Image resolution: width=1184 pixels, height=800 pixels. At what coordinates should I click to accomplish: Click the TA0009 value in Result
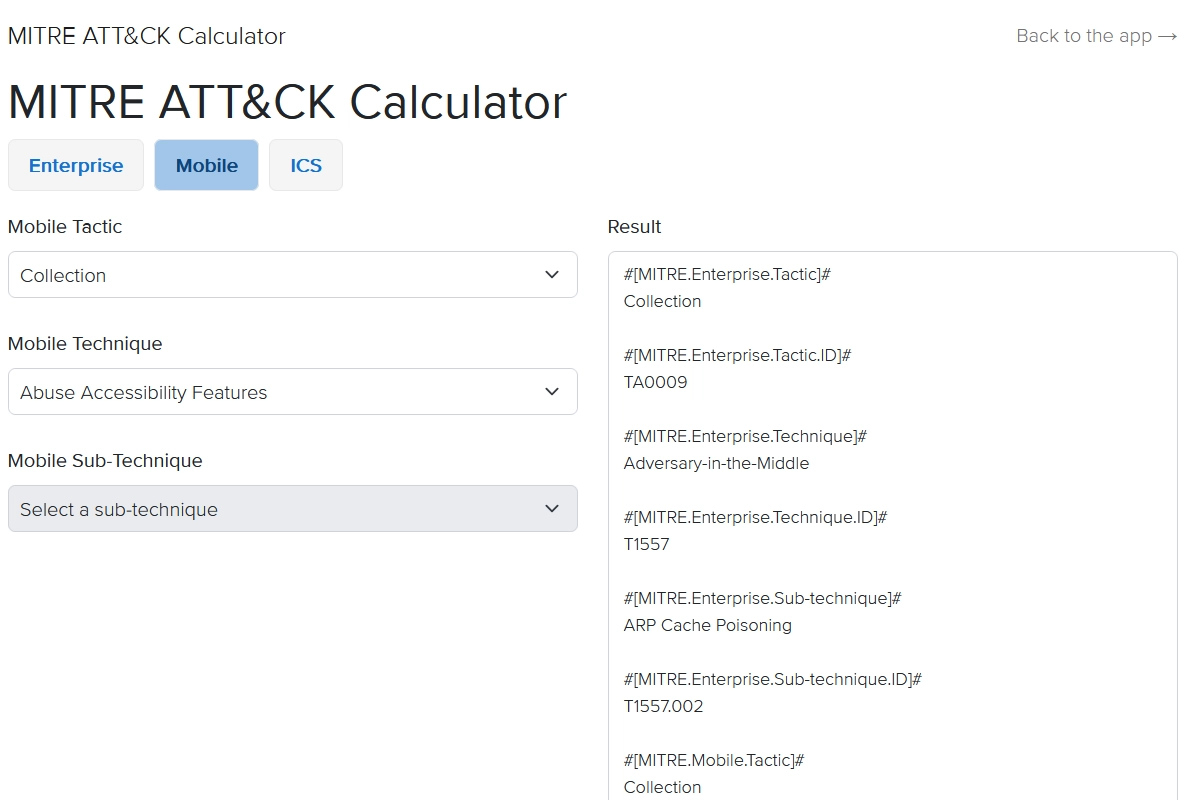[x=655, y=382]
